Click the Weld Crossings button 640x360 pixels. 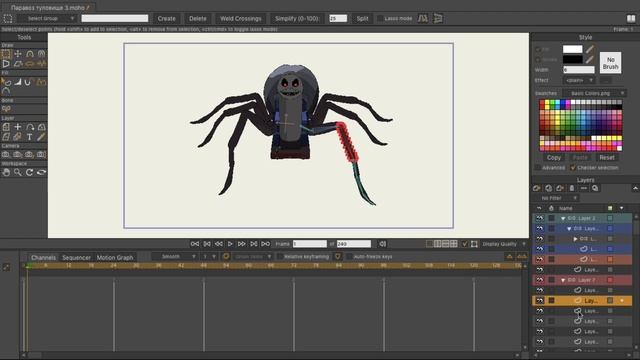click(x=241, y=18)
